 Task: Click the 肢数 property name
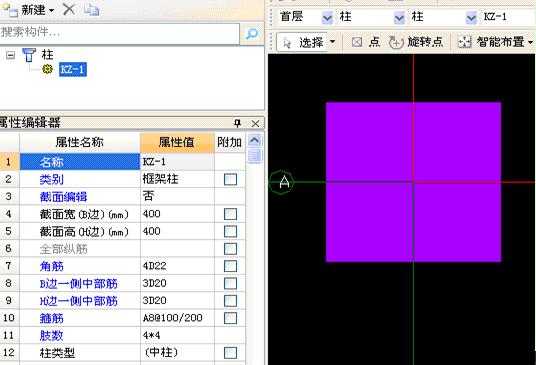point(52,336)
